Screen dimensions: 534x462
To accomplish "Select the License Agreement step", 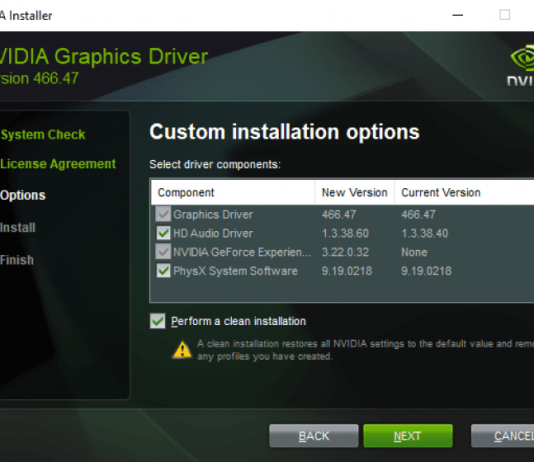I will (58, 164).
